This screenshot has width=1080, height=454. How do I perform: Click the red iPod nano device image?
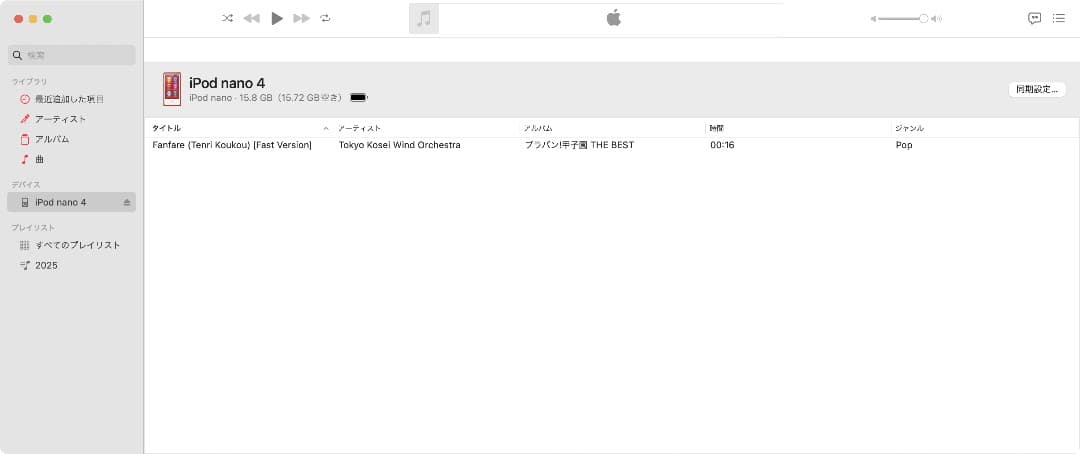[x=172, y=89]
